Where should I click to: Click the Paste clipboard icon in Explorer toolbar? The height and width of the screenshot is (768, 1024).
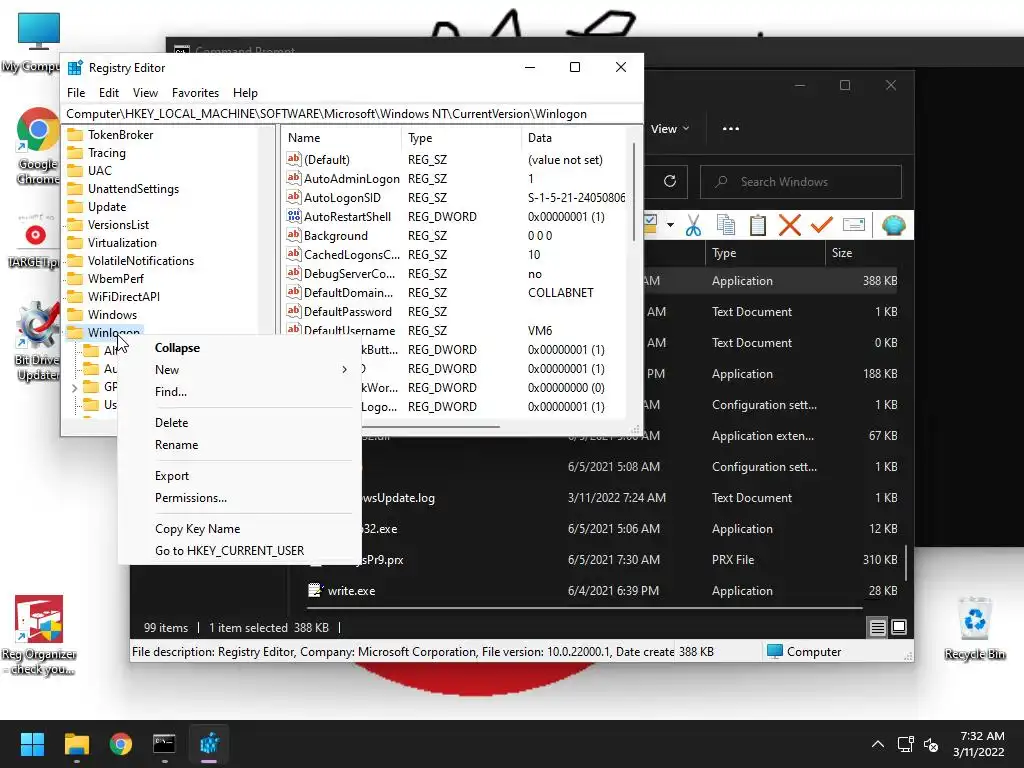758,225
